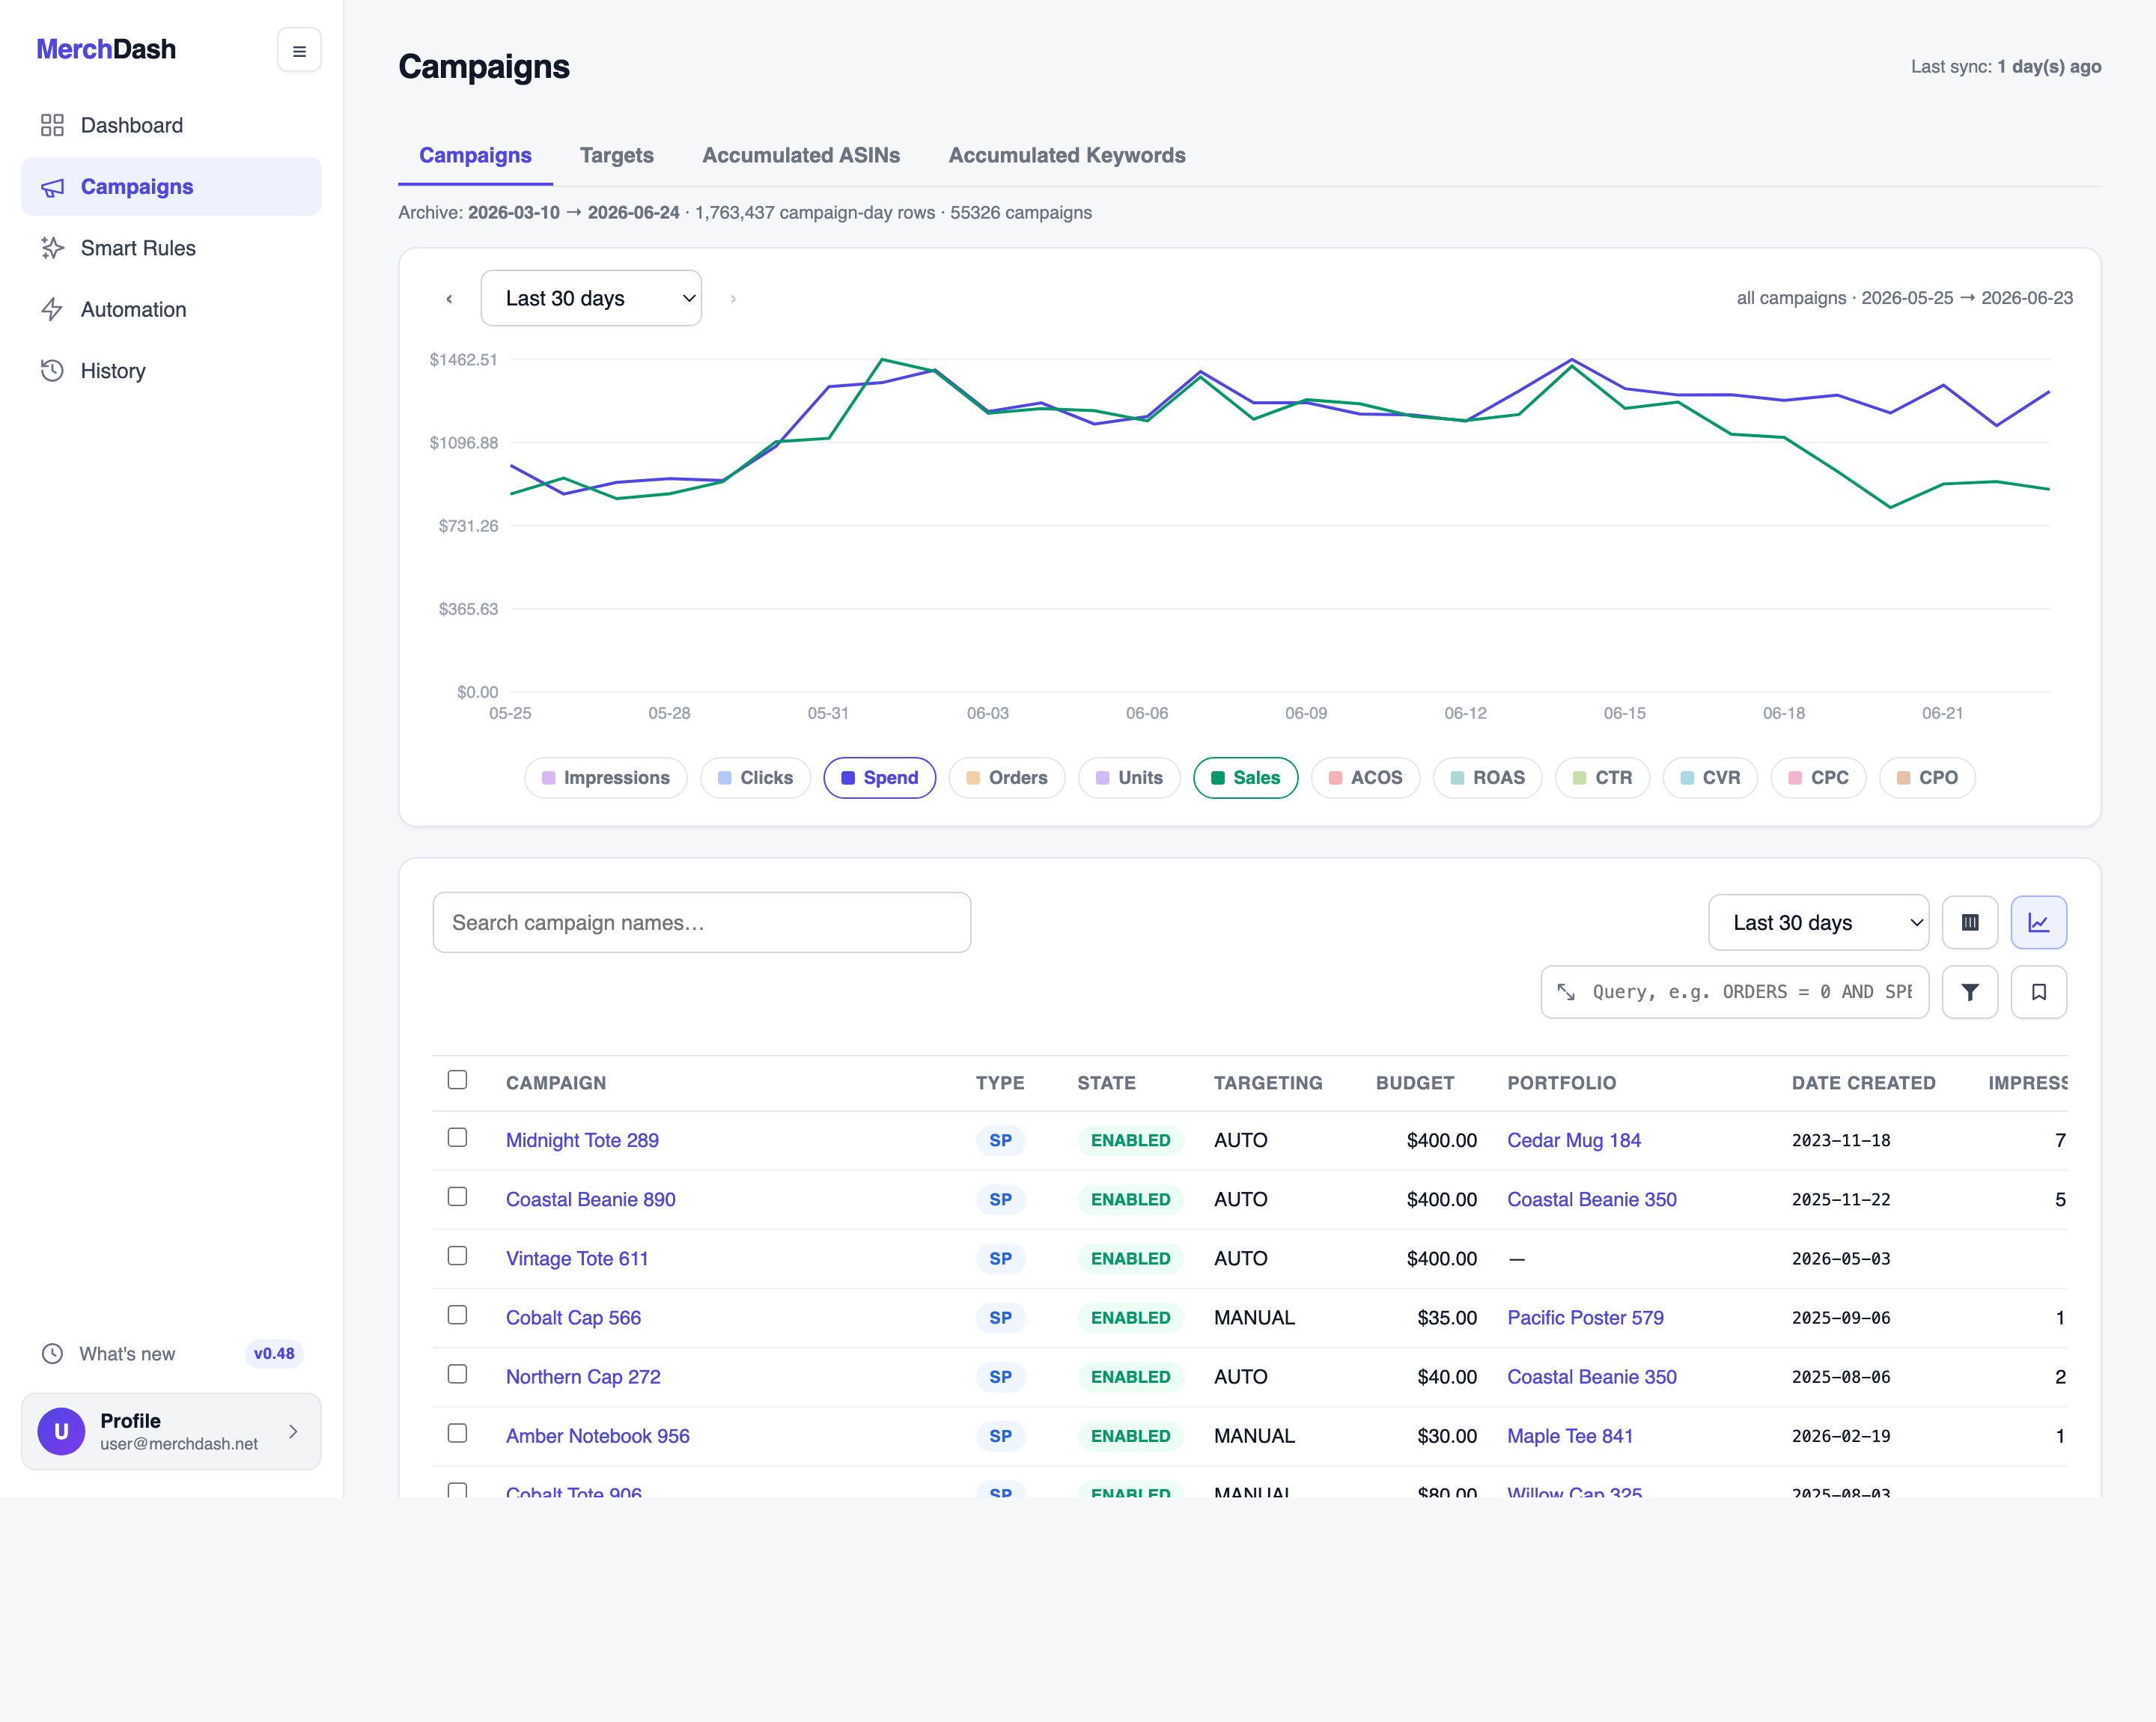Click the What's new clock icon
The image size is (2156, 1722).
pyautogui.click(x=52, y=1354)
